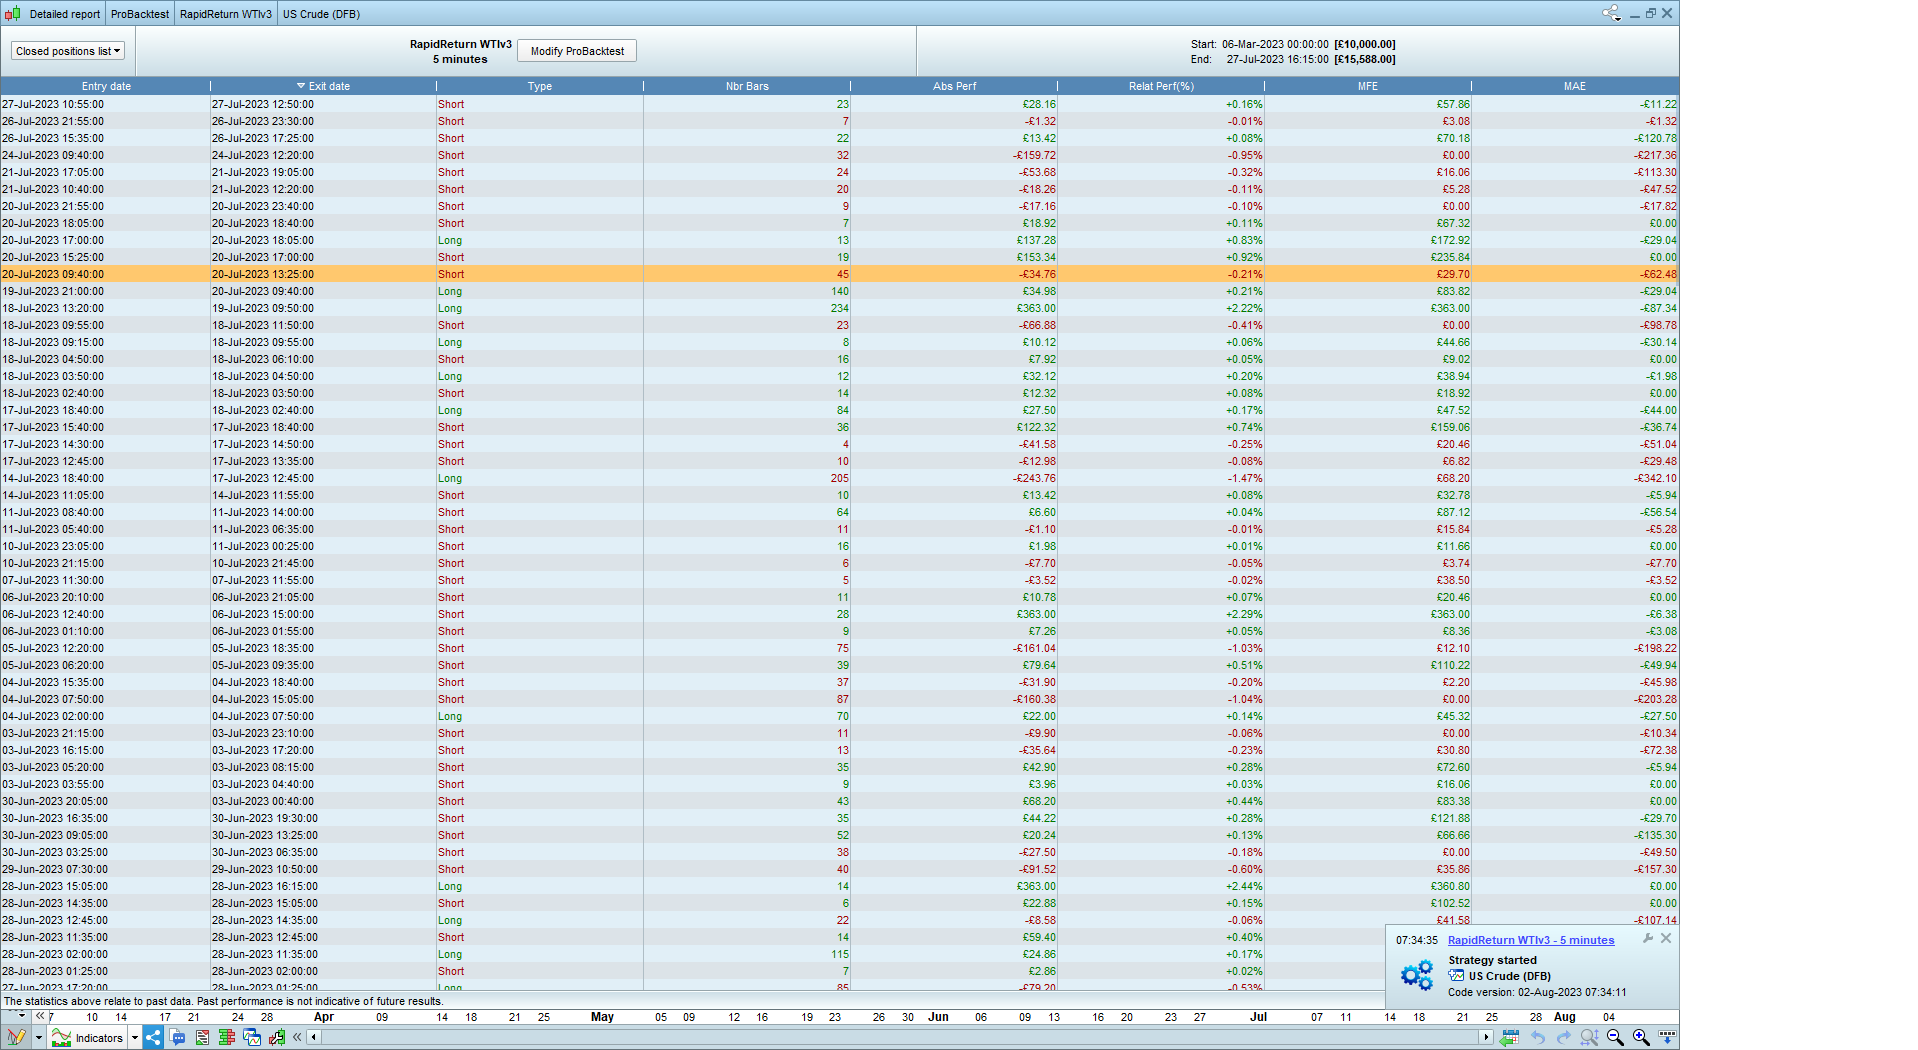This screenshot has height=1050, width=1918.
Task: Open the red-green order list icon
Action: 202,1037
